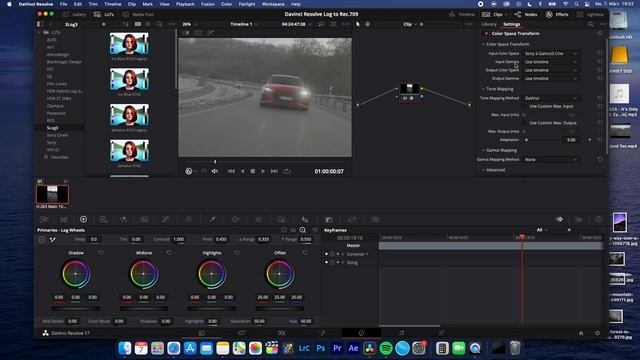This screenshot has width=640, height=360.
Task: Jump to the first frame
Action: [231, 171]
